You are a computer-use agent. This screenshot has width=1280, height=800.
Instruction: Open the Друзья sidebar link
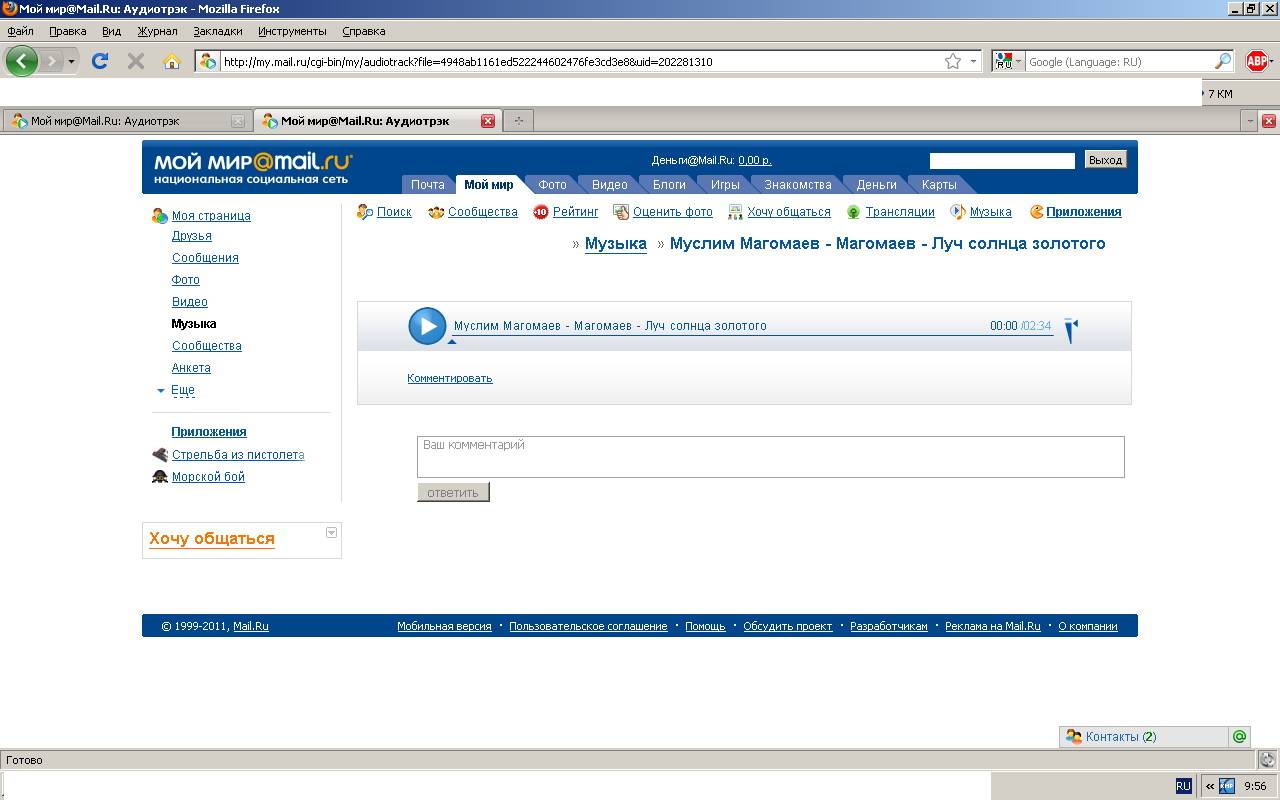pyautogui.click(x=192, y=236)
